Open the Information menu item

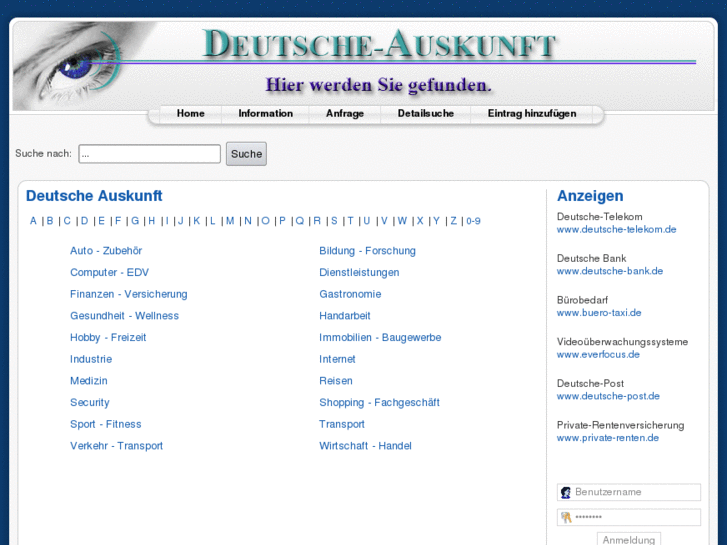265,114
